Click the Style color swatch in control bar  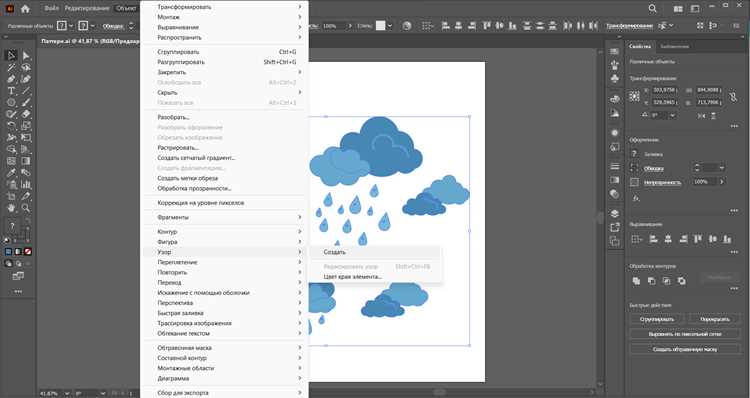pos(380,26)
